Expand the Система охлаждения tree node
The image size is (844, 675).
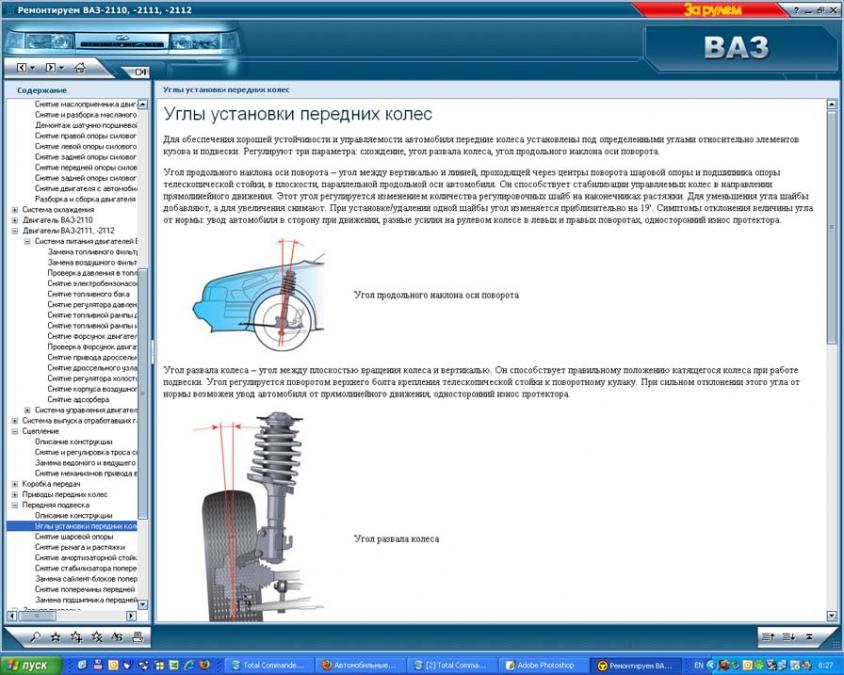coord(15,210)
